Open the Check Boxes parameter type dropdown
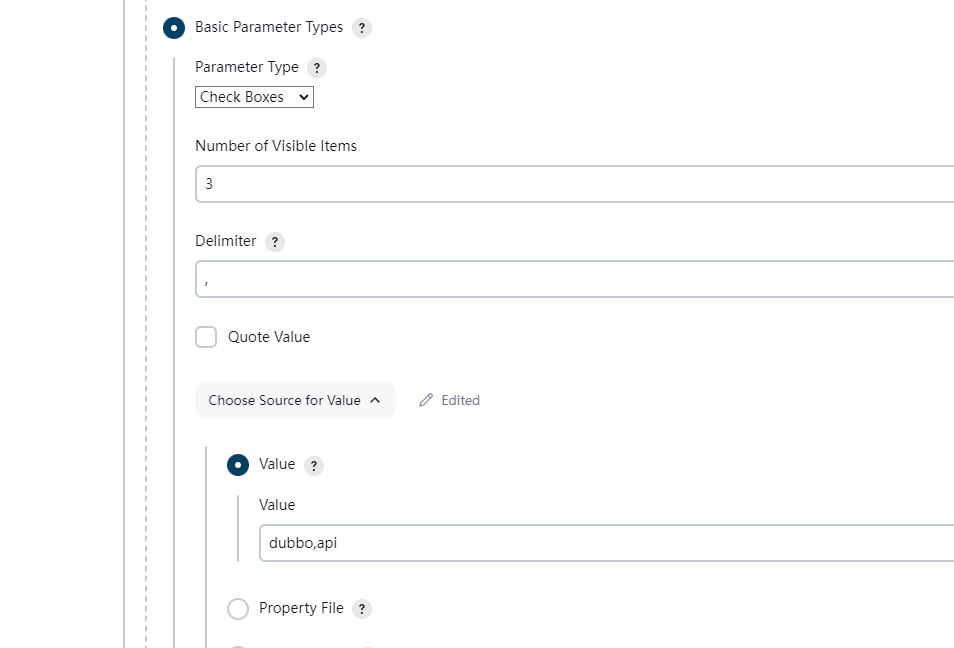 (254, 97)
